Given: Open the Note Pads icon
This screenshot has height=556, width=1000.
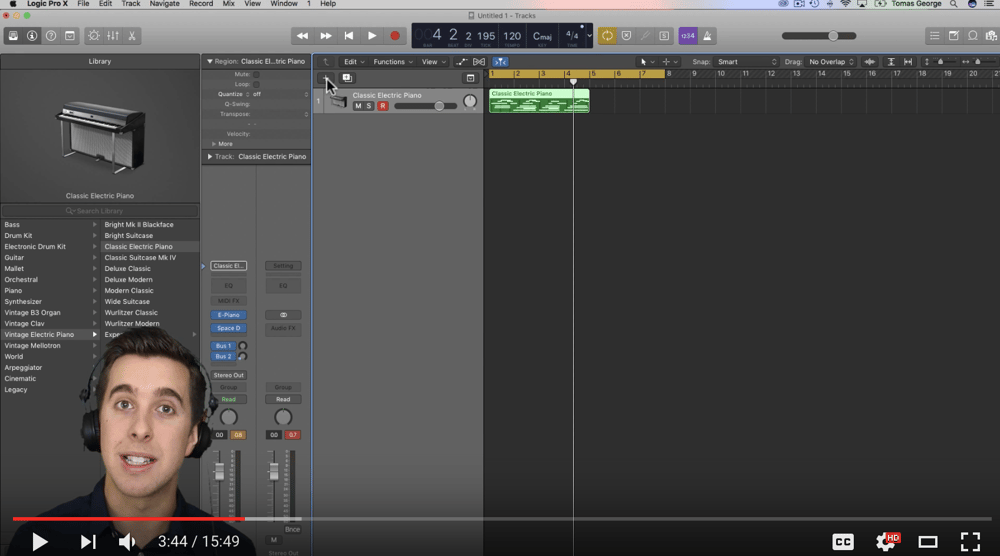Looking at the screenshot, I should [953, 36].
